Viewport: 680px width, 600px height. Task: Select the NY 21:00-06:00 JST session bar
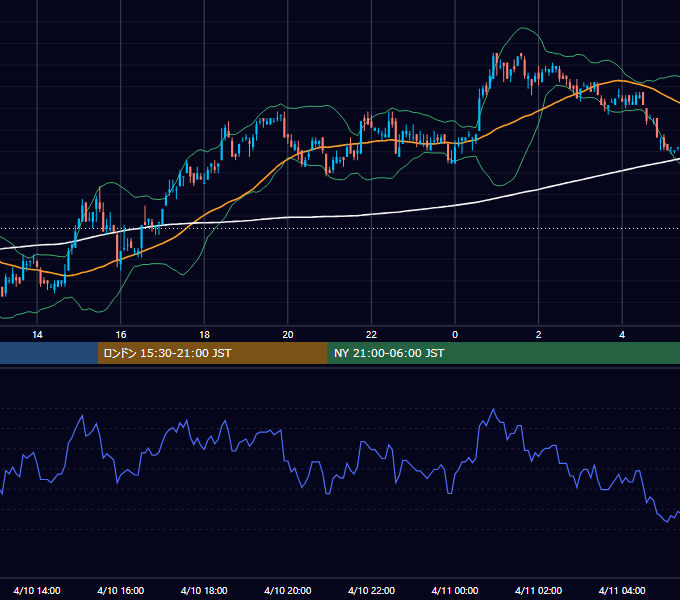click(x=503, y=353)
